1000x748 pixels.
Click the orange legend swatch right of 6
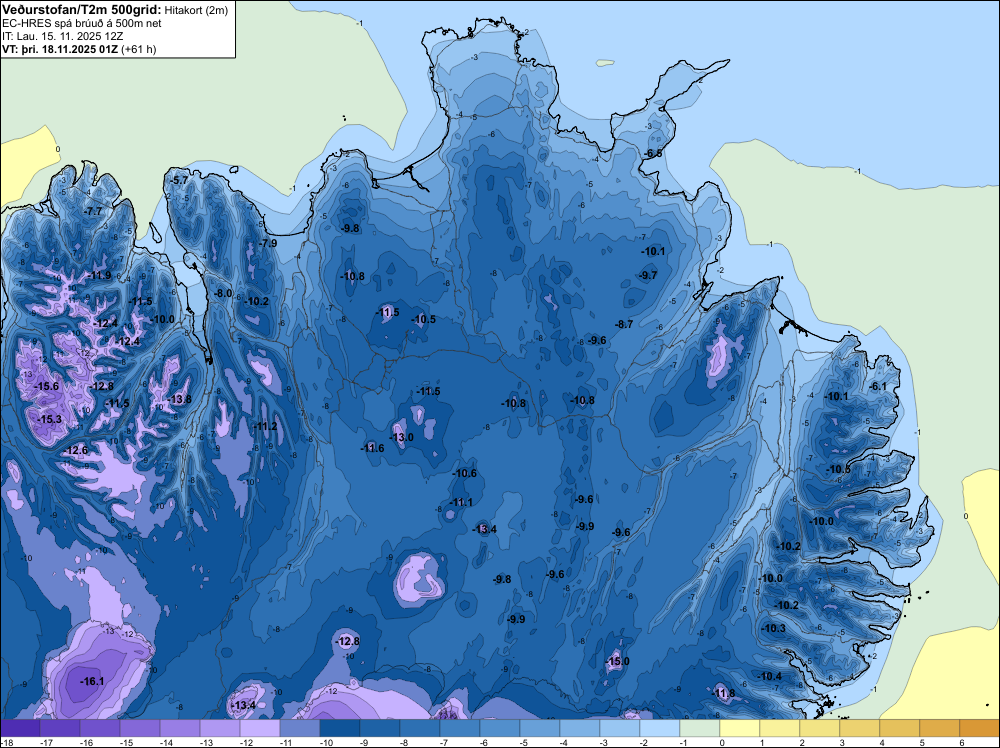tap(980, 728)
